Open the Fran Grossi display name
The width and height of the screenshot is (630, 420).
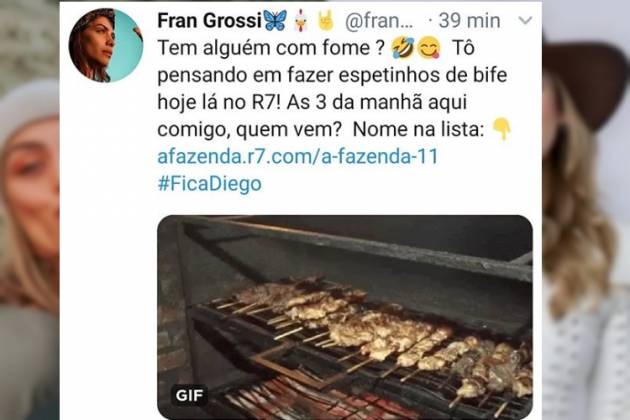pyautogui.click(x=209, y=20)
